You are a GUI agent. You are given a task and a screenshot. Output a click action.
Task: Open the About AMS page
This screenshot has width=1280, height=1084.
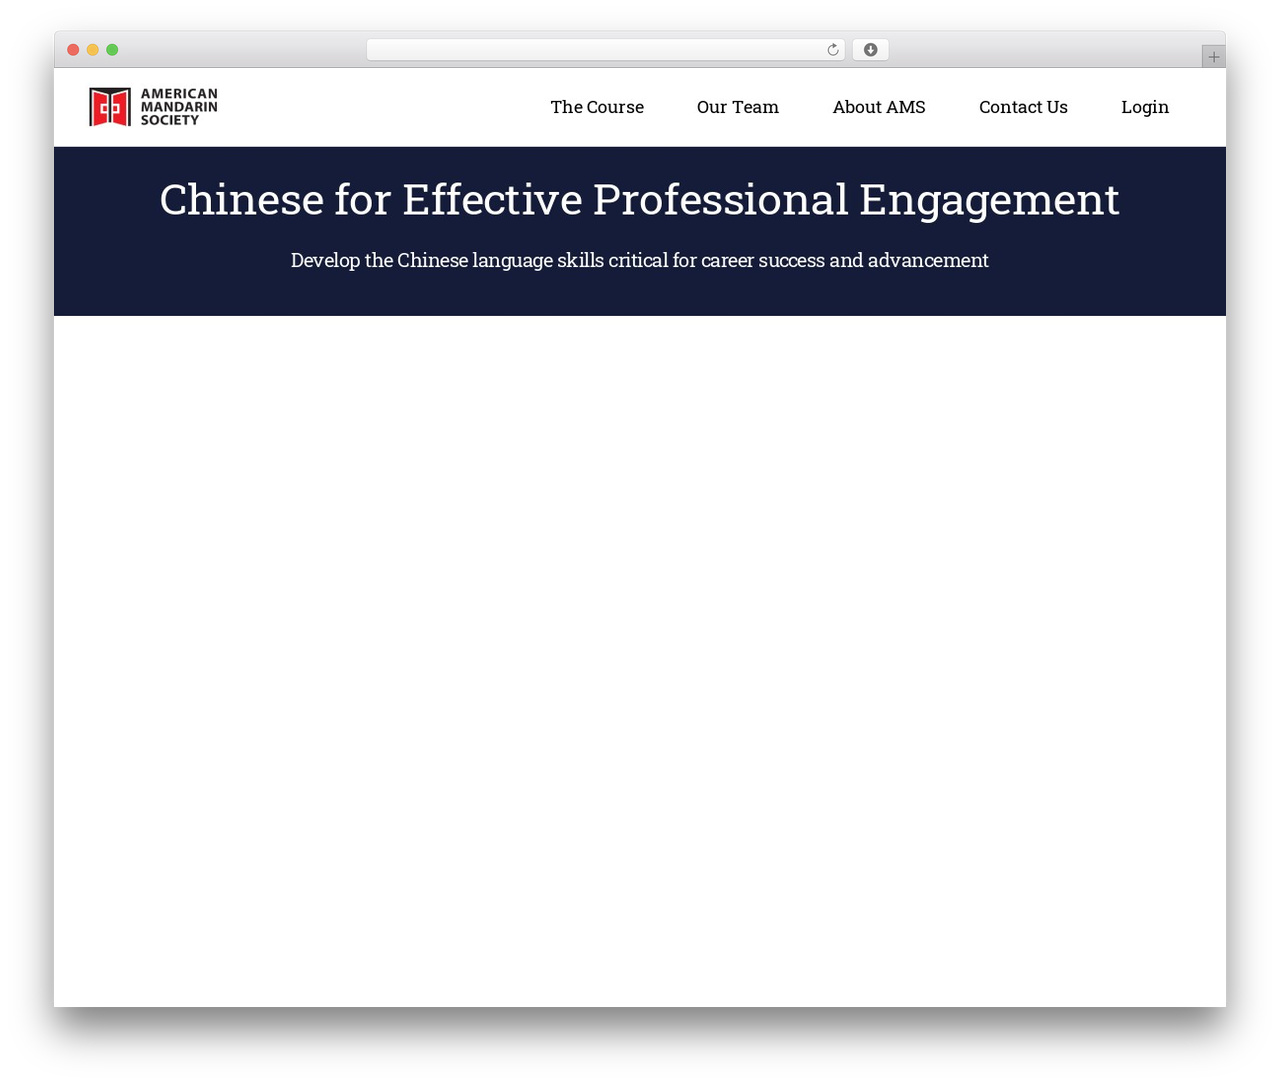[x=879, y=107]
